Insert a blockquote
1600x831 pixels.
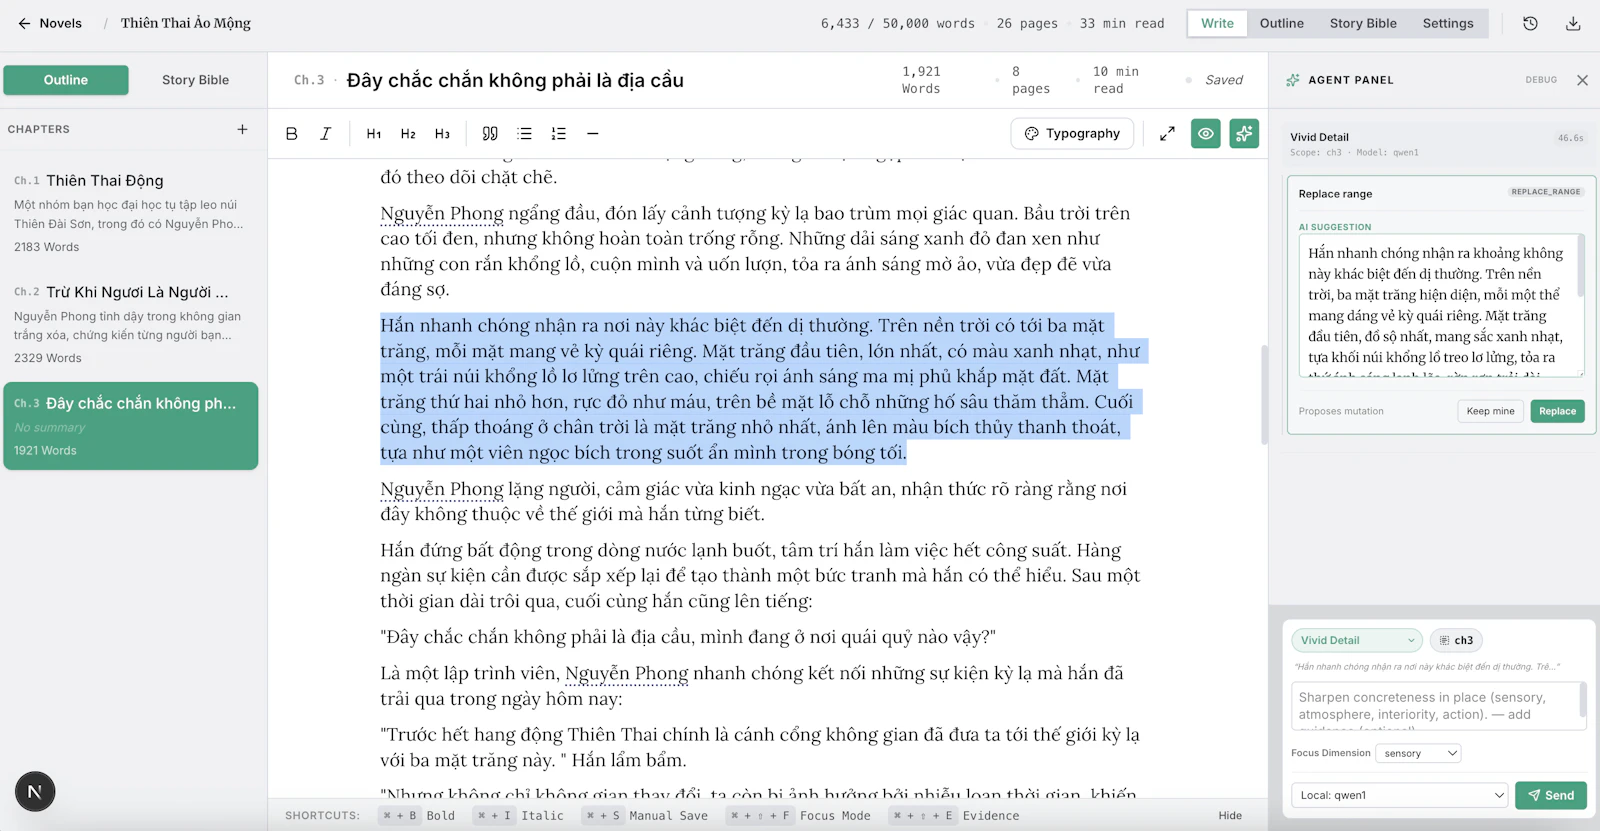490,133
